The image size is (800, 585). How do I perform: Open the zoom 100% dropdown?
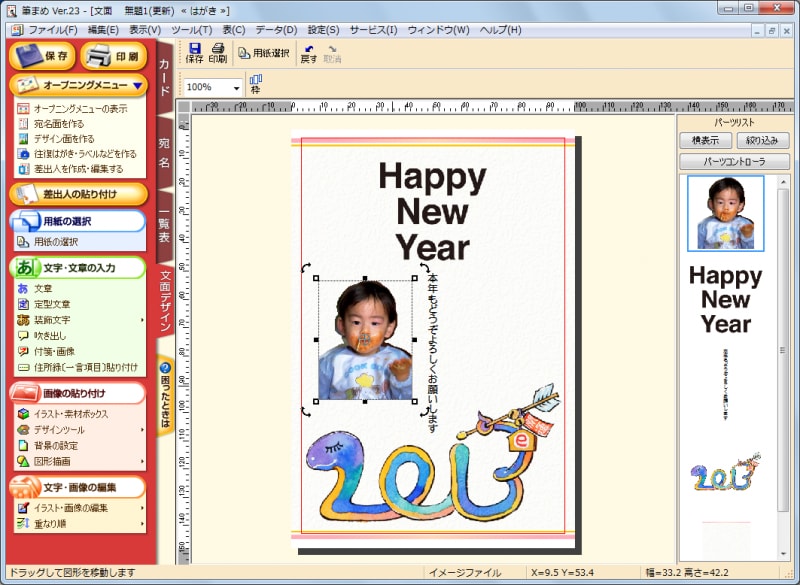[237, 88]
